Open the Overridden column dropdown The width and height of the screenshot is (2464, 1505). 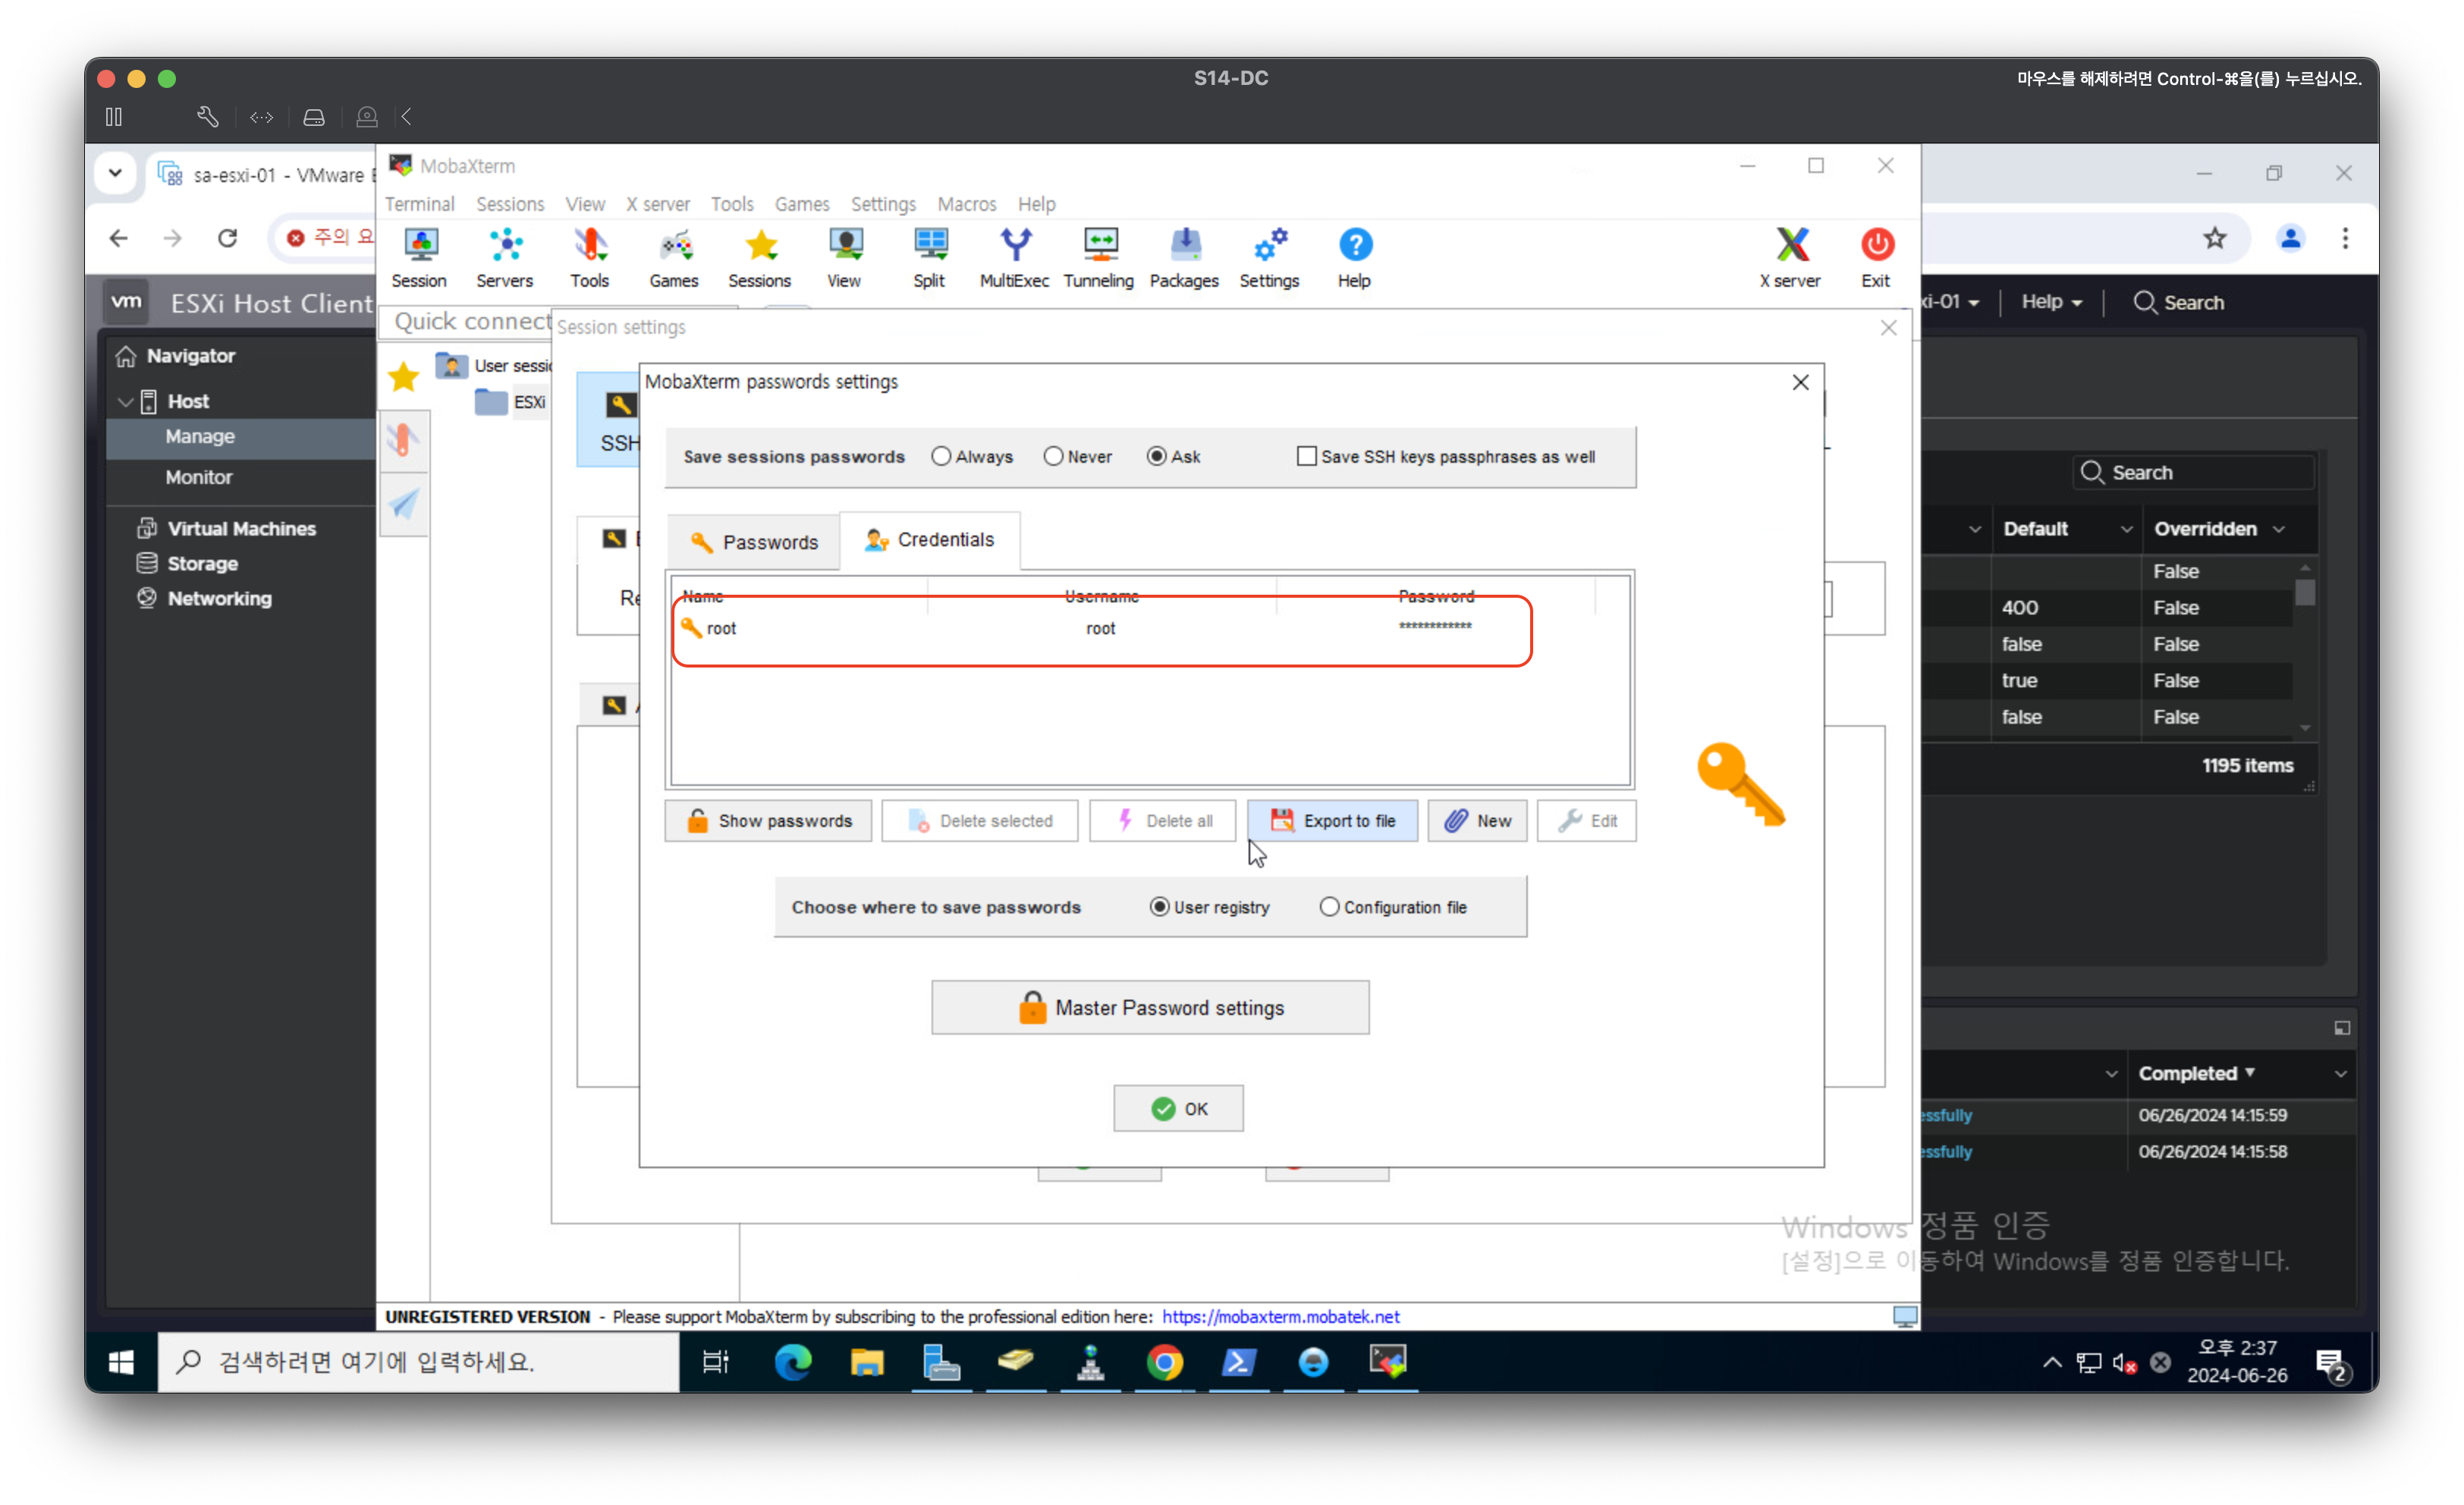pos(2279,529)
